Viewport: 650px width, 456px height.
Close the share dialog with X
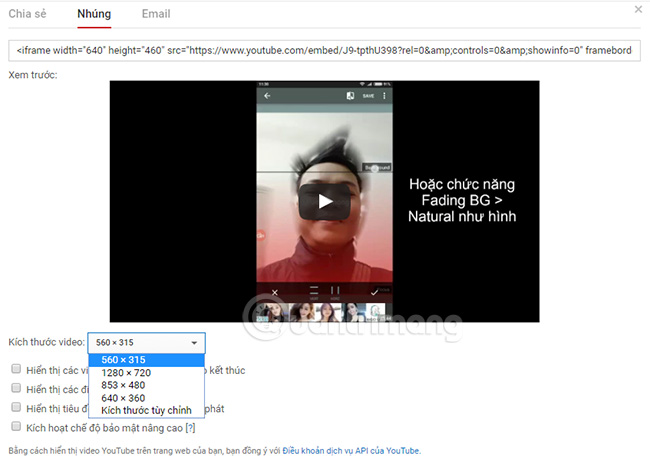pyautogui.click(x=638, y=9)
